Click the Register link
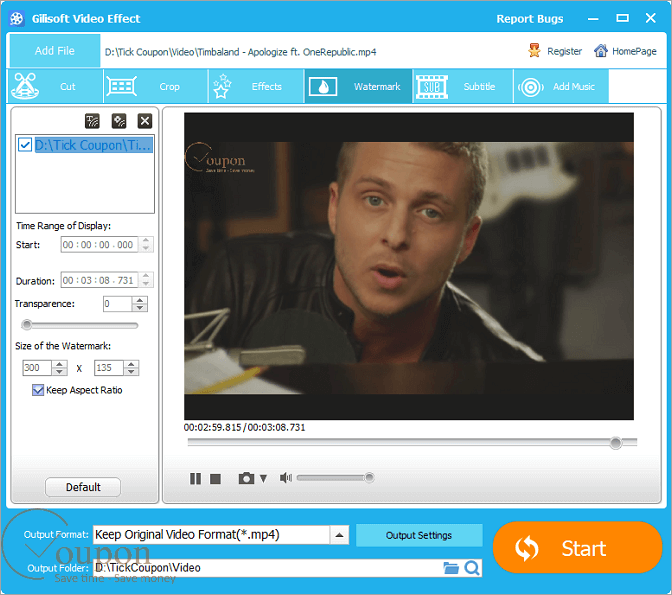The image size is (672, 595). pyautogui.click(x=564, y=51)
